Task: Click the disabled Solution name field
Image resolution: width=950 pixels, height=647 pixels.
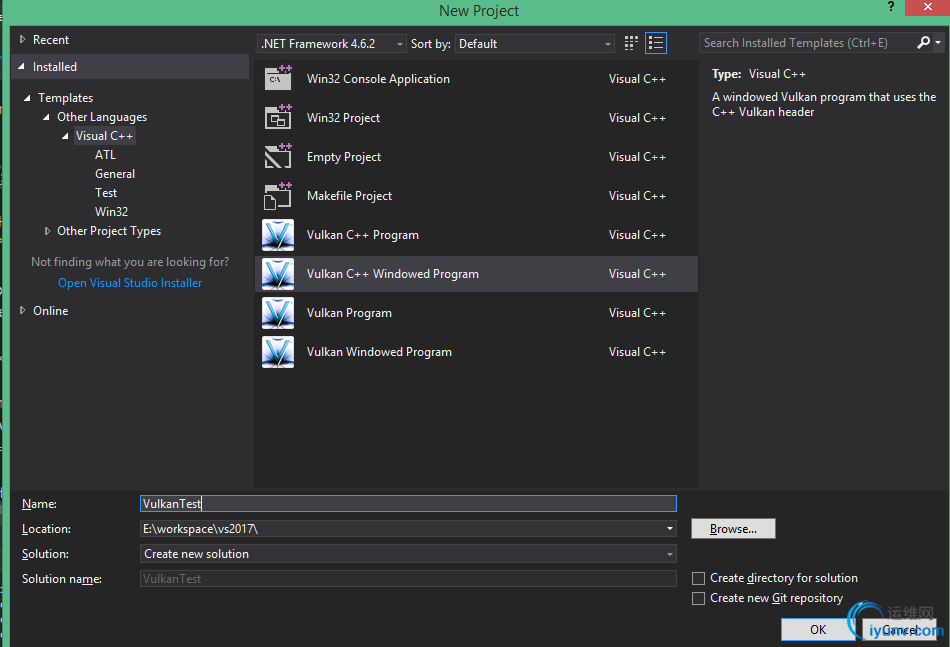Action: (408, 579)
